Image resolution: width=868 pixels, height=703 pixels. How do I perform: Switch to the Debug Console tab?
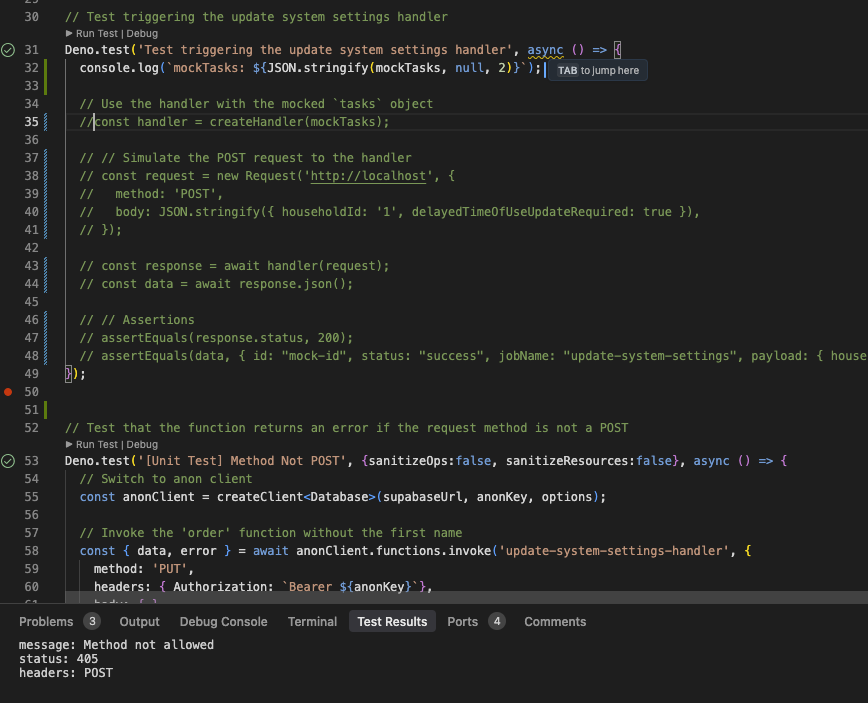pyautogui.click(x=224, y=622)
